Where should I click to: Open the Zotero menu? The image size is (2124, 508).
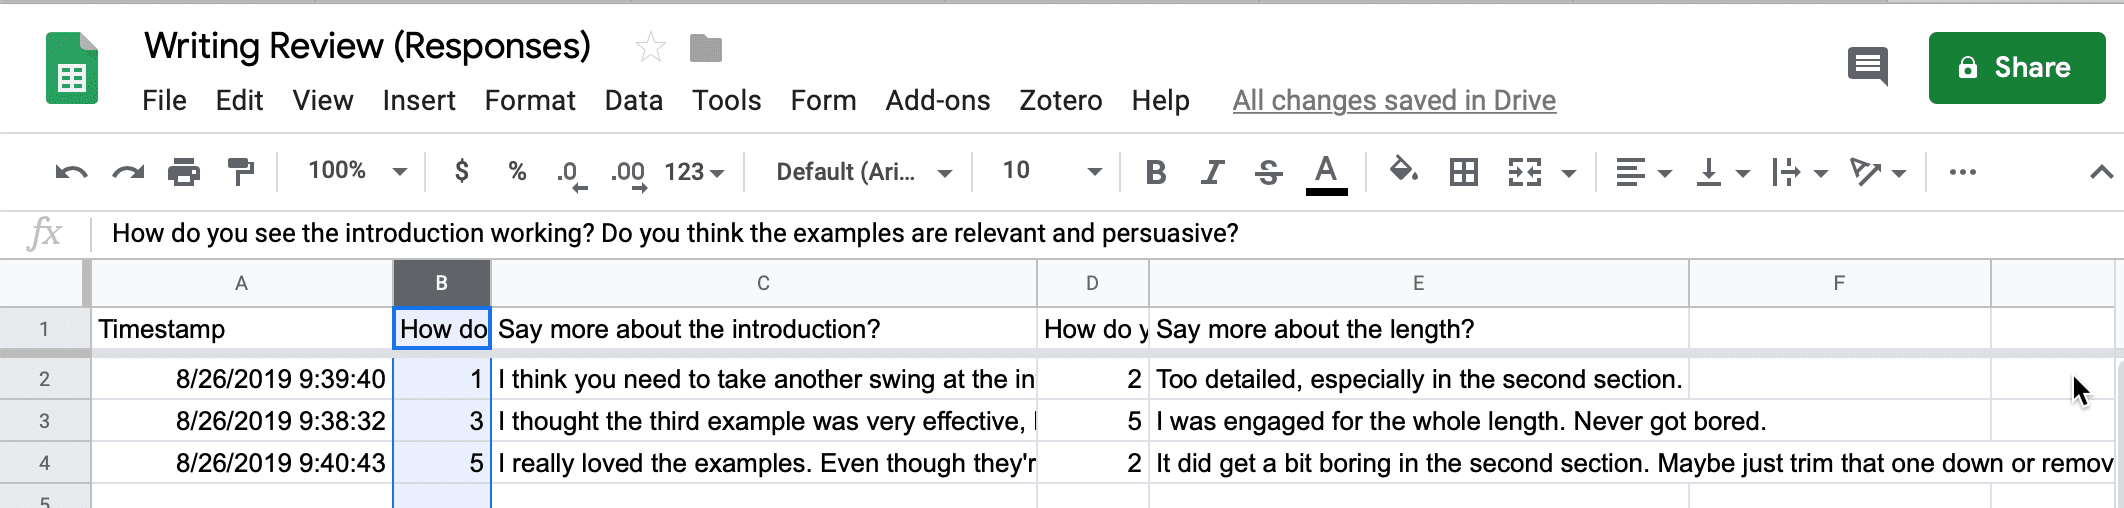pos(1060,100)
